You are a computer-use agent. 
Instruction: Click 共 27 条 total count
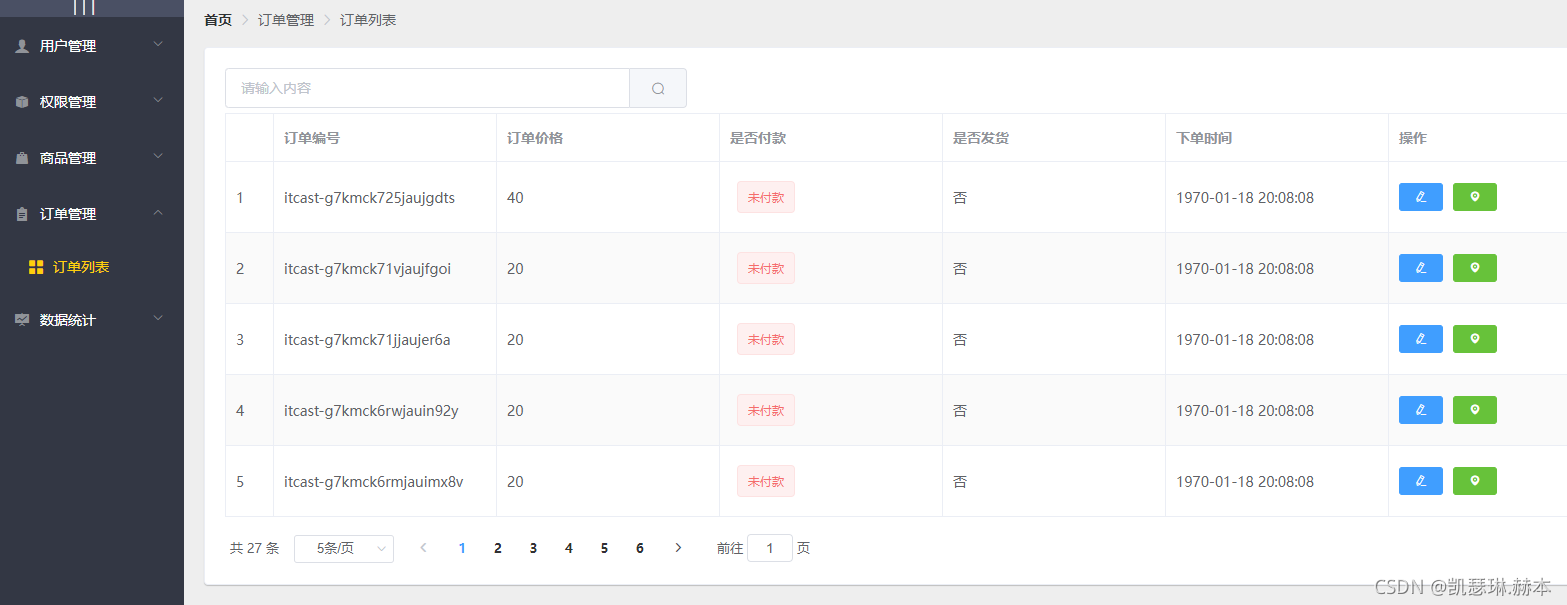tap(254, 548)
